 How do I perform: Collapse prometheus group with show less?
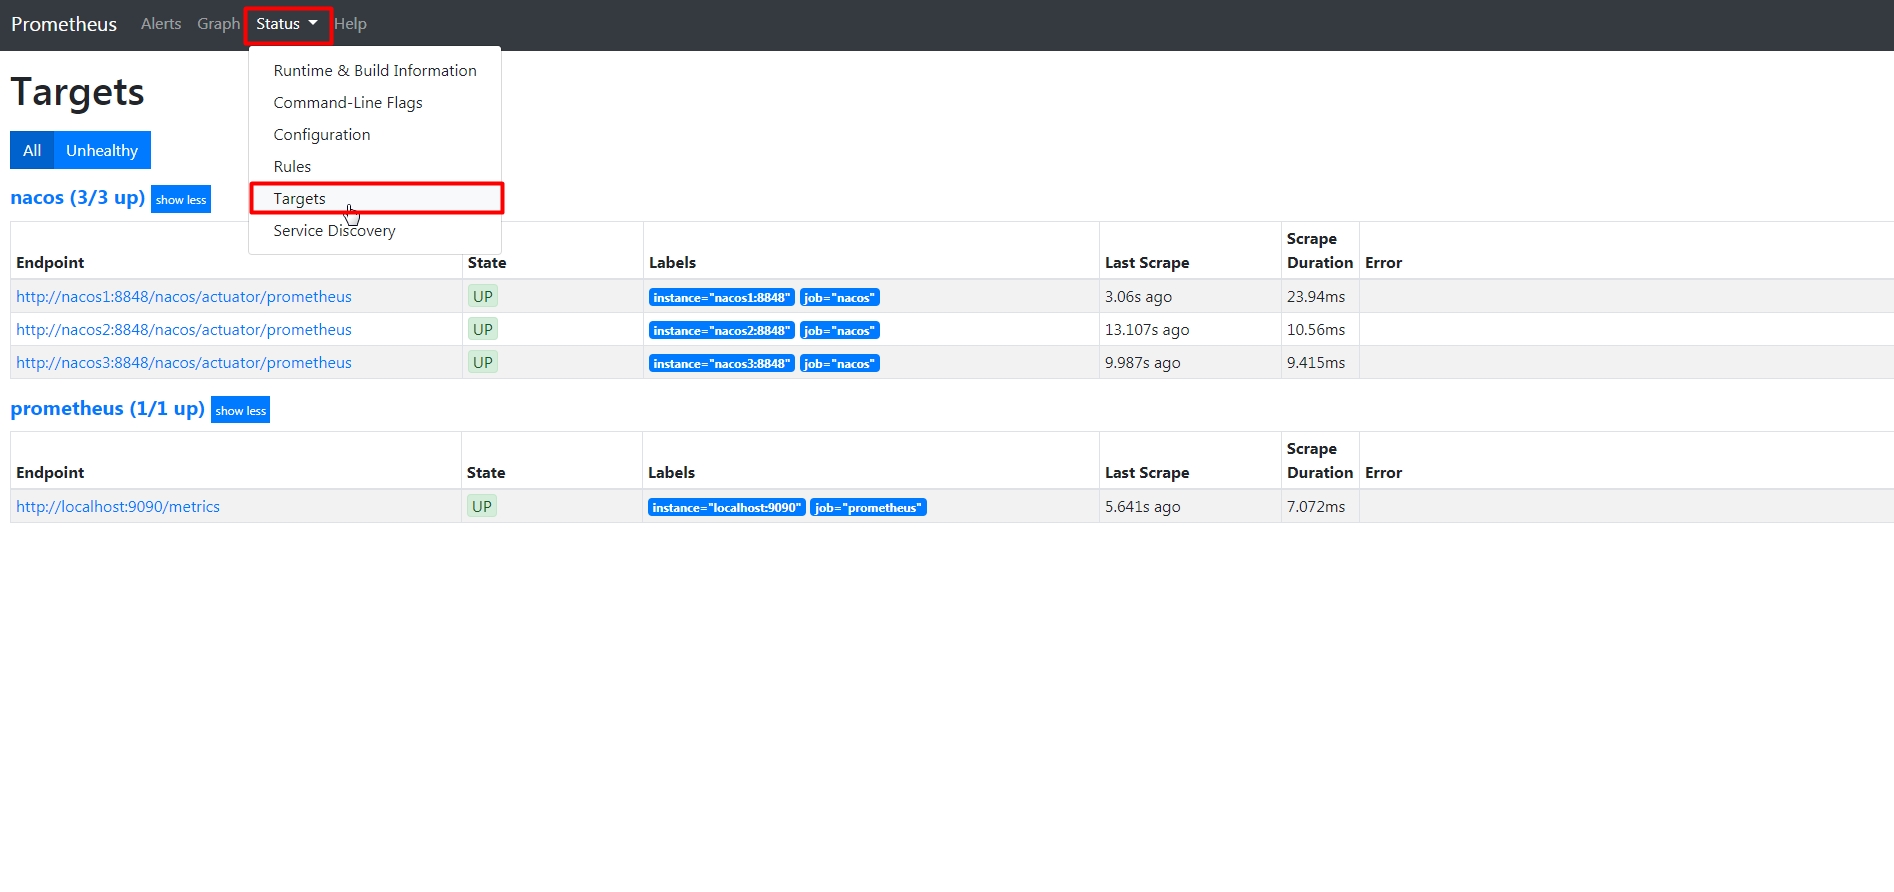241,410
